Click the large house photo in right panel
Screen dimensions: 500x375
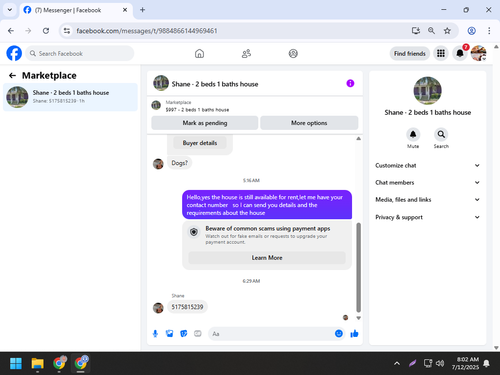427,91
